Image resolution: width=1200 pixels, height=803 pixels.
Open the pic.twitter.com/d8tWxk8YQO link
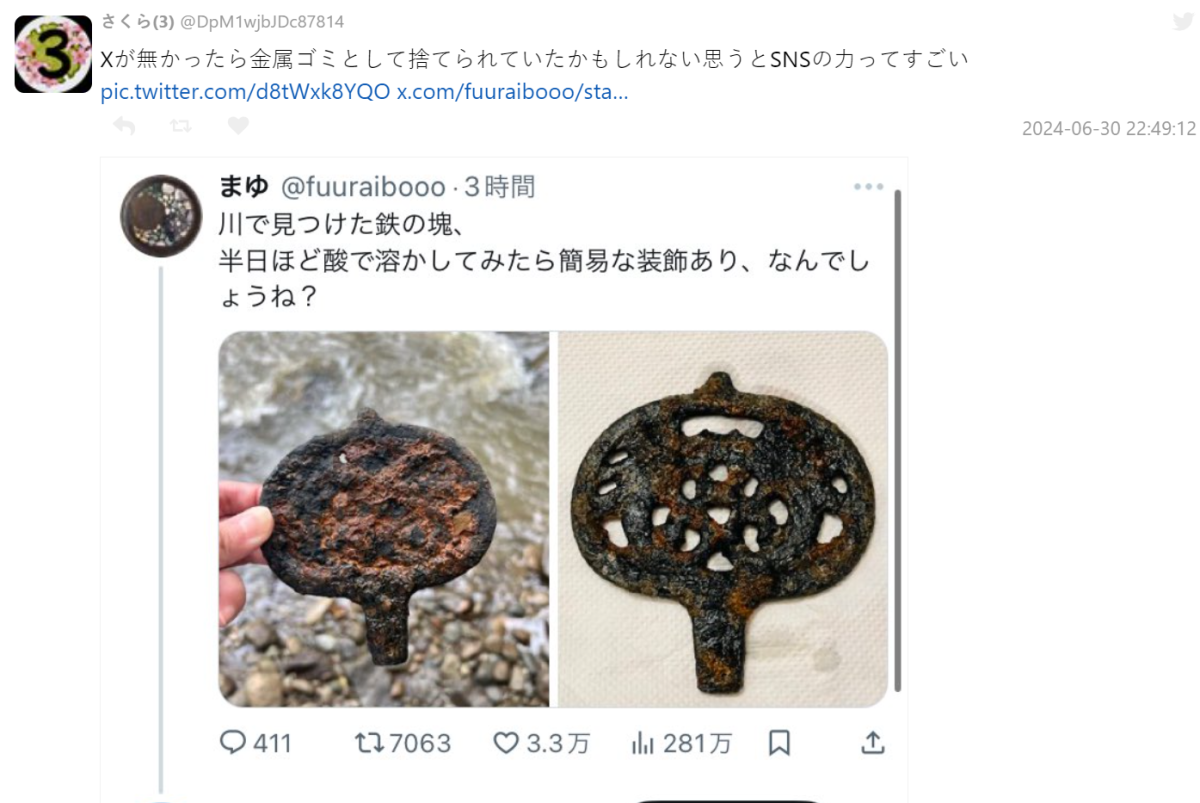click(x=246, y=92)
